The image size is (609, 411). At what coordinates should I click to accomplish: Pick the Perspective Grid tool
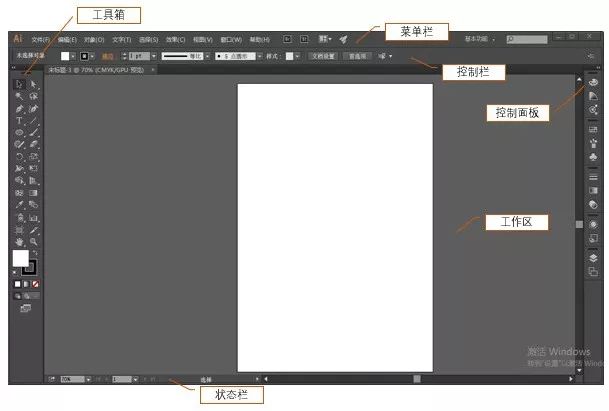click(x=33, y=181)
